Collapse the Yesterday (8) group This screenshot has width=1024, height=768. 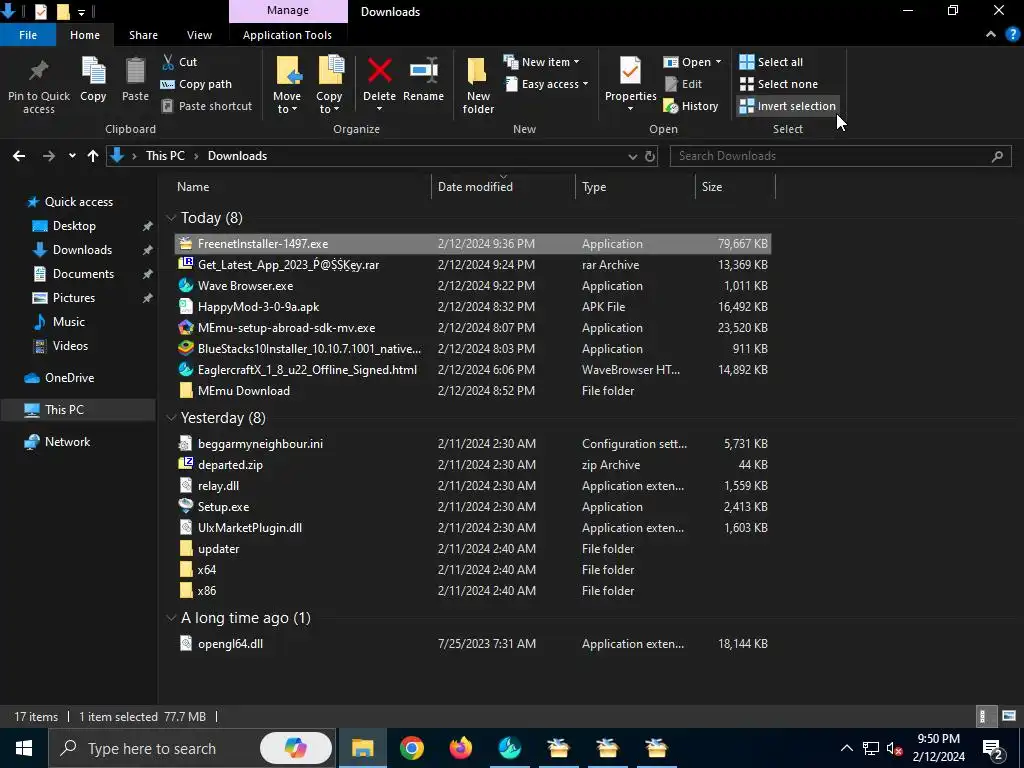click(171, 417)
